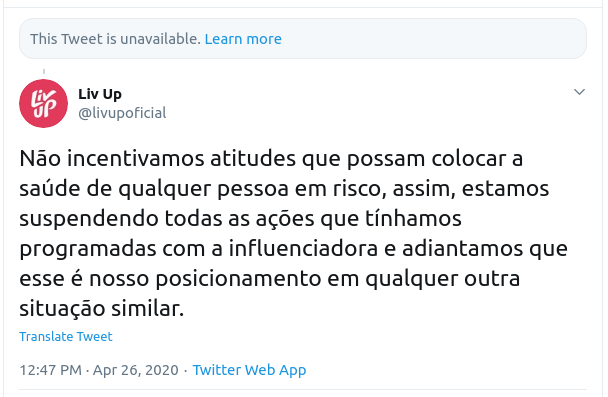The image size is (608, 397).
Task: Open the Learn more link
Action: click(x=243, y=39)
